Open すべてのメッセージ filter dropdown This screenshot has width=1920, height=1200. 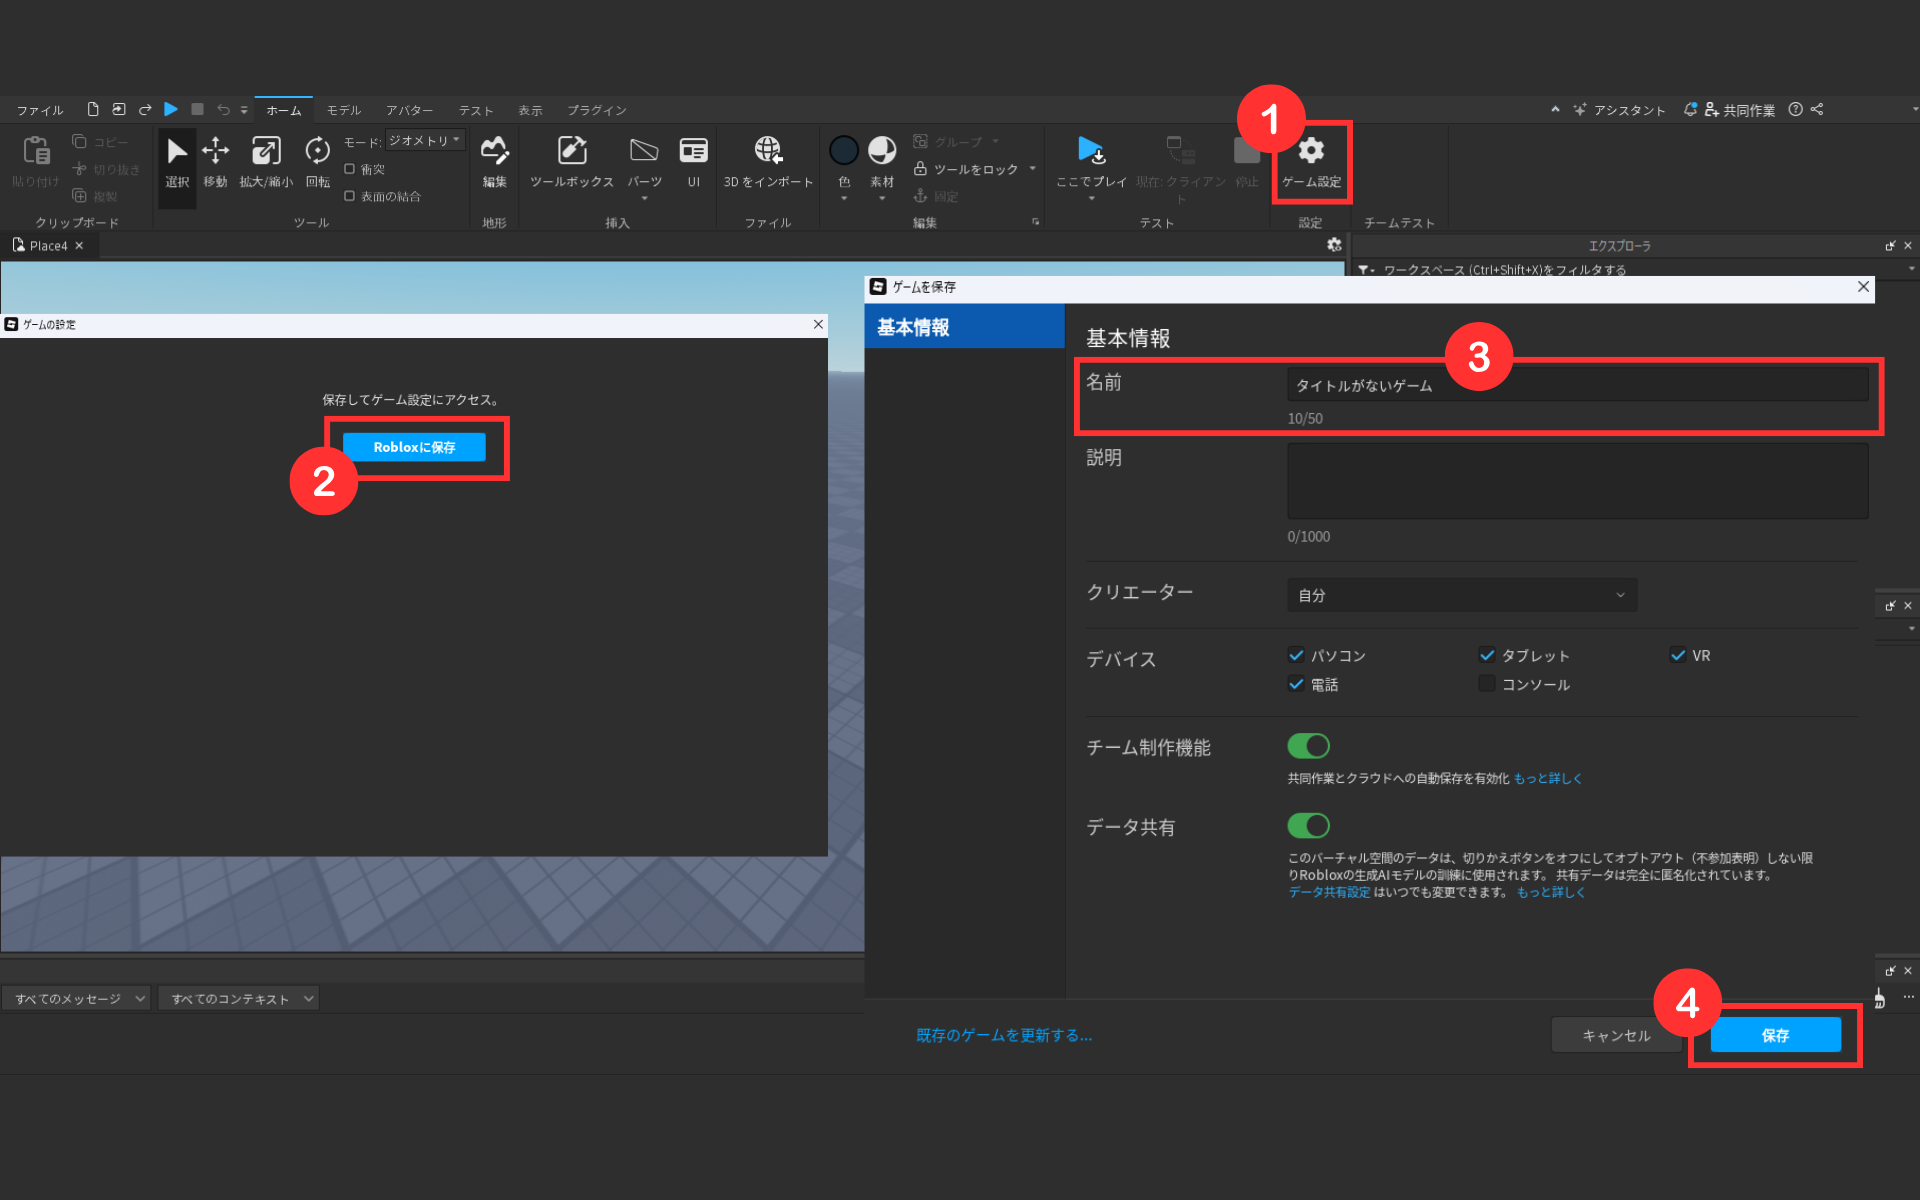tap(76, 999)
